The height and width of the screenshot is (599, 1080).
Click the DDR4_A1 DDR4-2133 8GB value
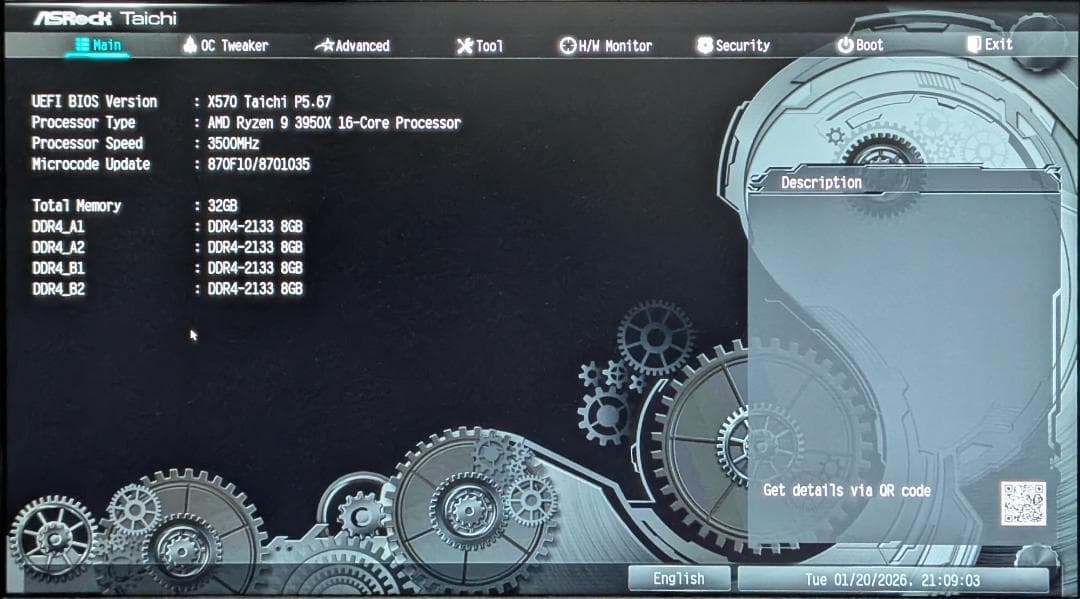click(x=255, y=227)
